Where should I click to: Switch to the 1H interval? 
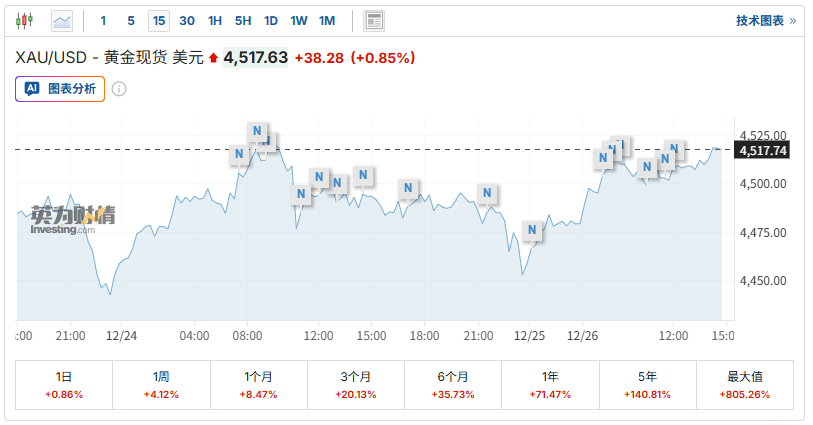(215, 20)
